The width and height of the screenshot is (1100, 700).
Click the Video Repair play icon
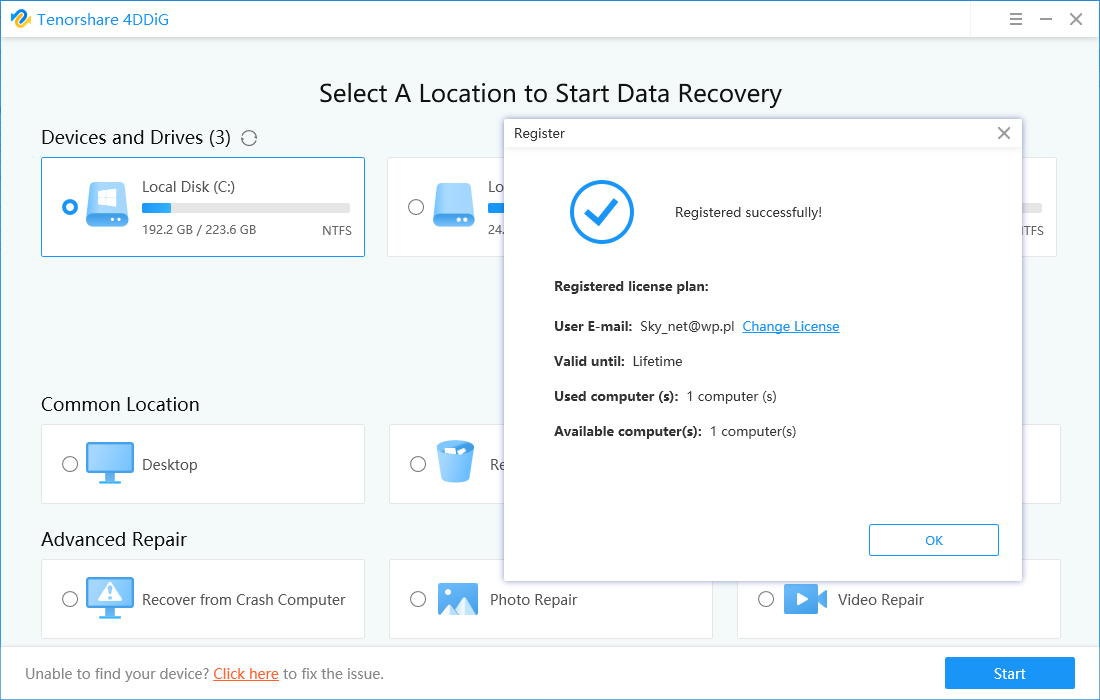[x=805, y=599]
